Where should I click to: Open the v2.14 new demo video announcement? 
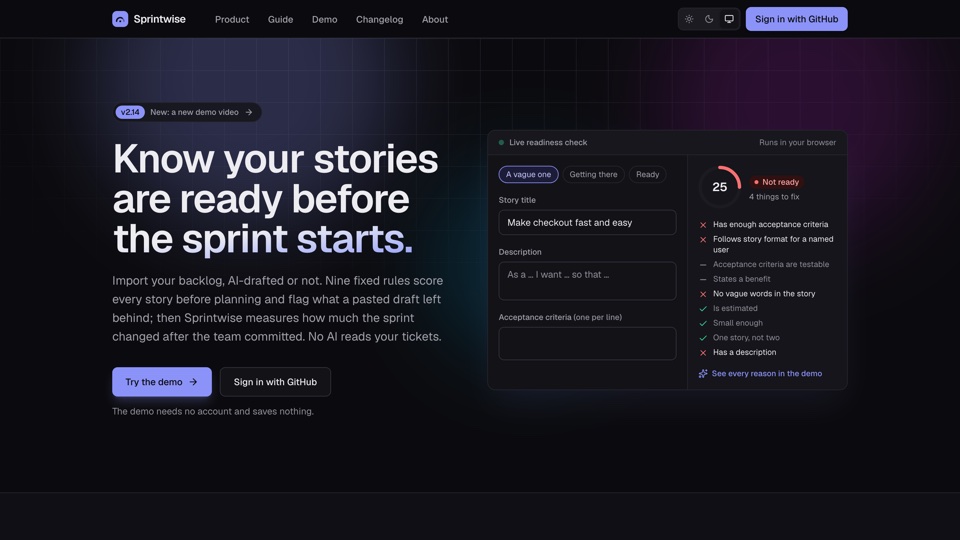187,112
